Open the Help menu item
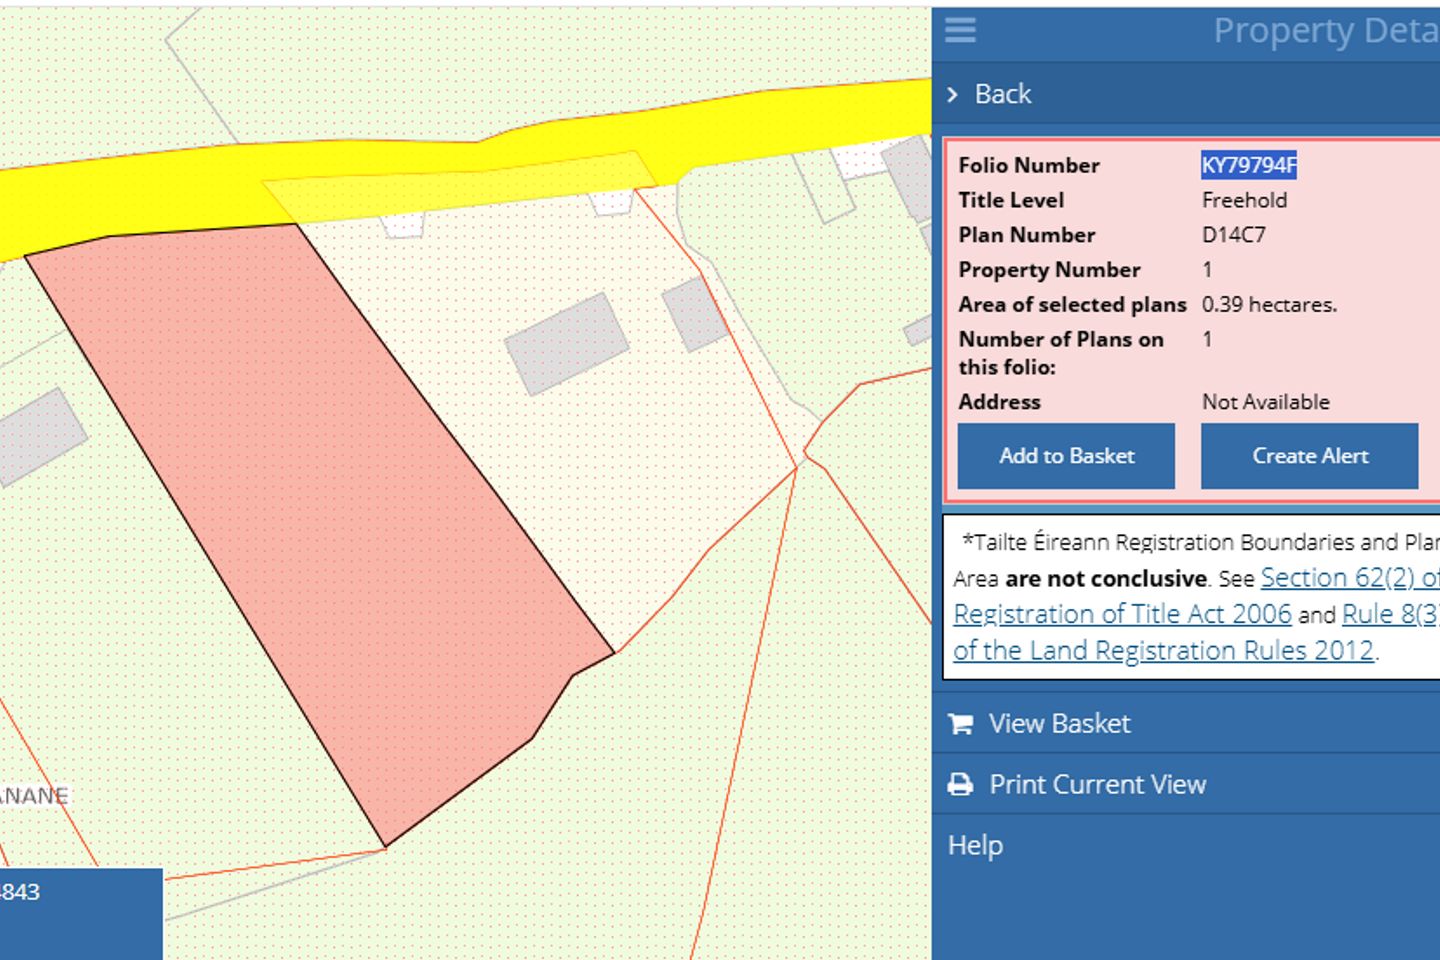 point(975,845)
